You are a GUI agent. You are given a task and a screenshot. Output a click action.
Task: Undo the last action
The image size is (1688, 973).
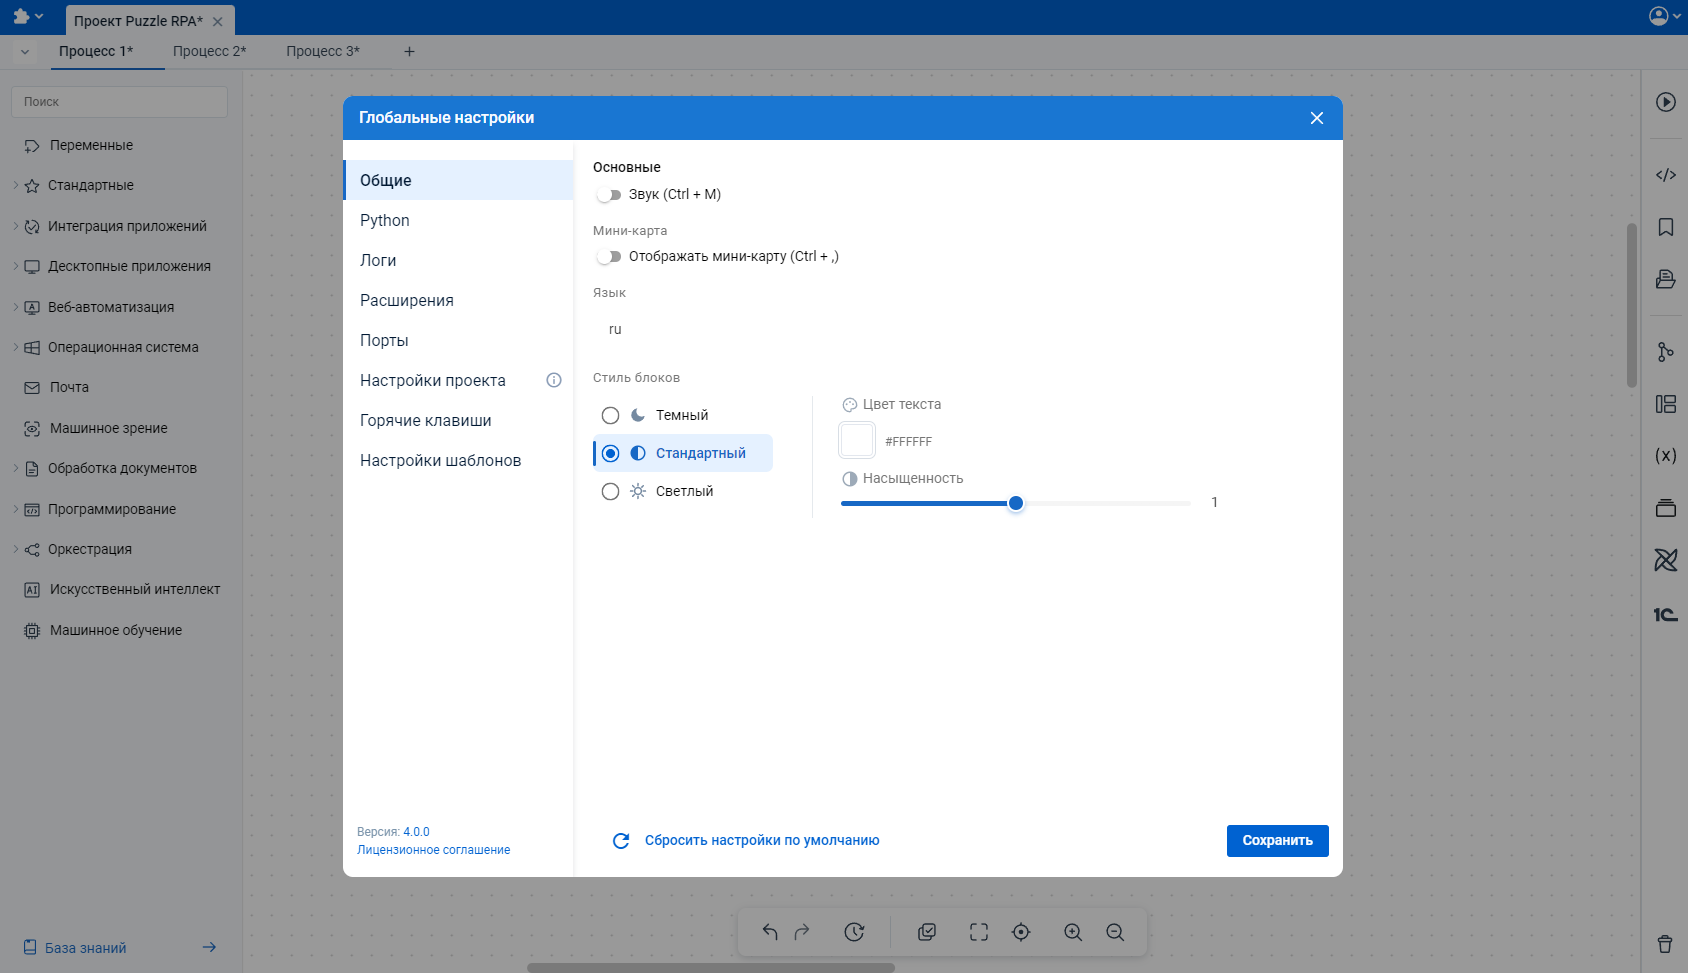click(x=770, y=932)
